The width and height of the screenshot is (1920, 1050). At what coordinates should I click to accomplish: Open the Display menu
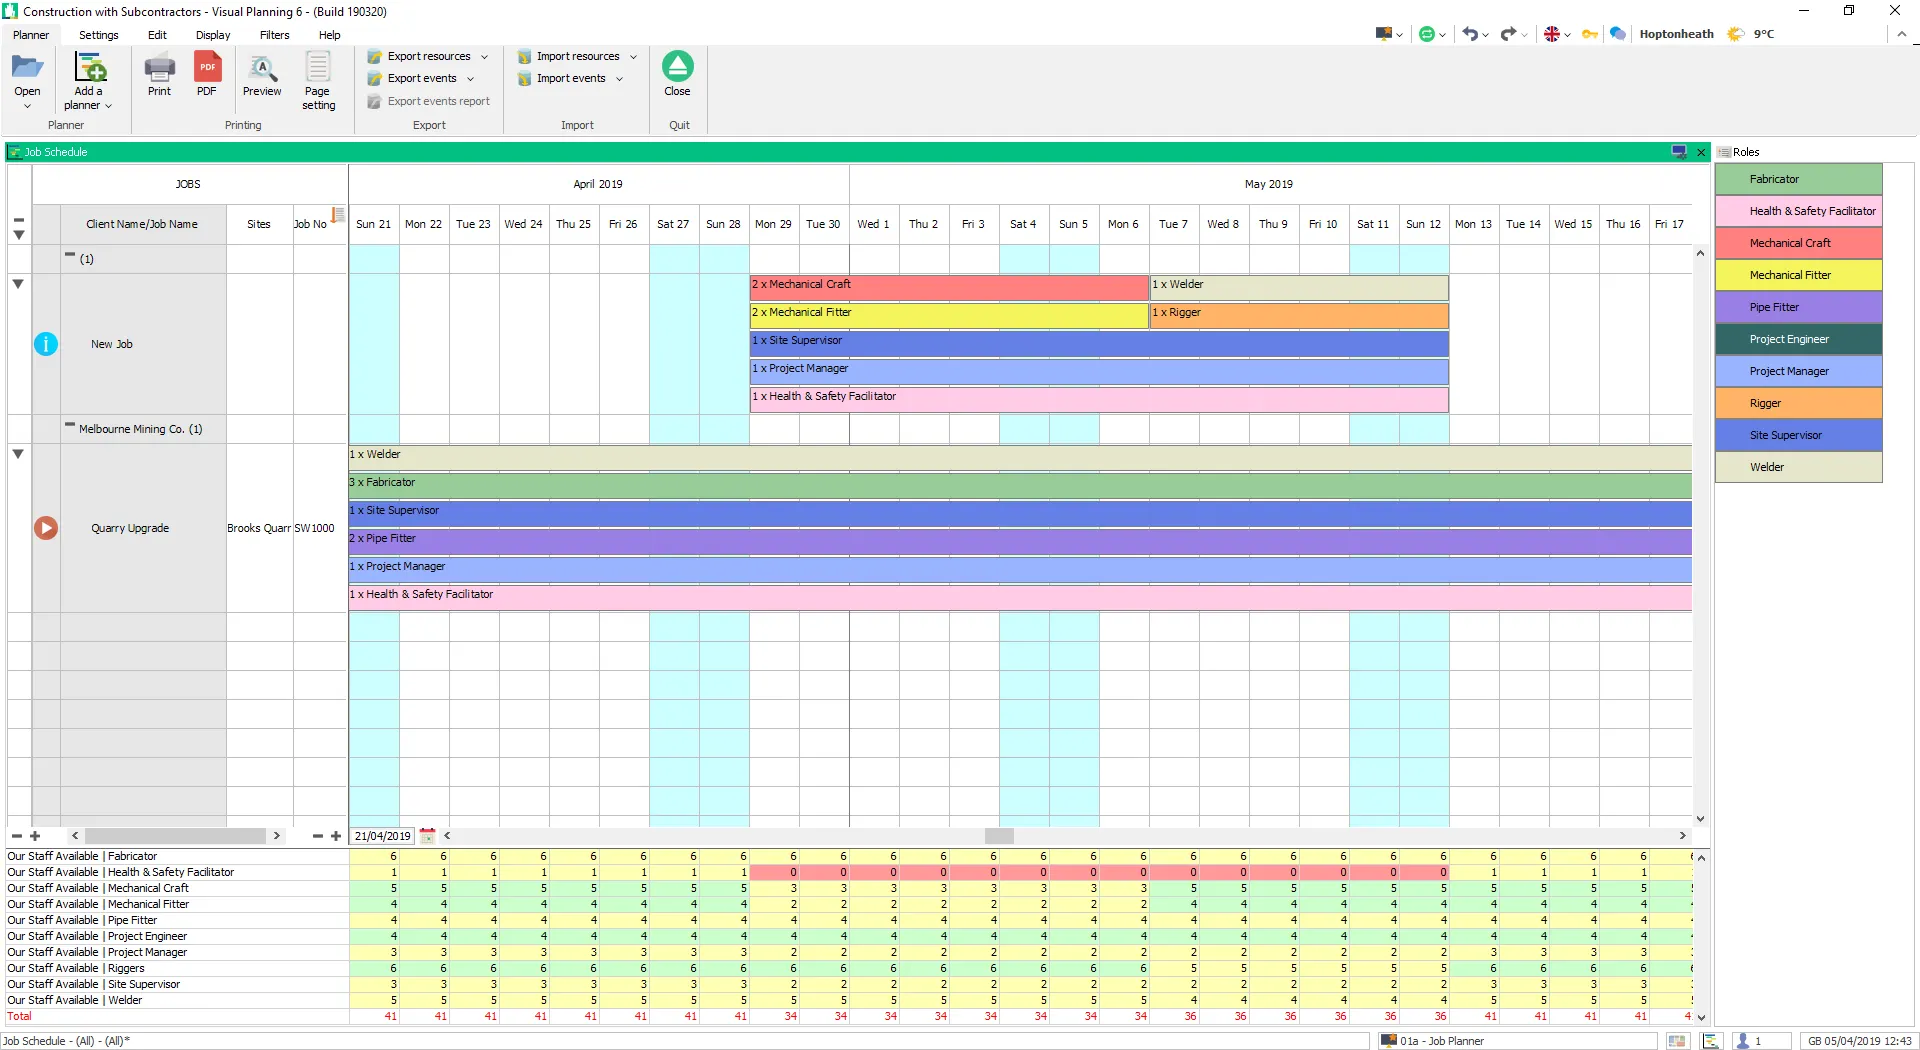[x=213, y=35]
